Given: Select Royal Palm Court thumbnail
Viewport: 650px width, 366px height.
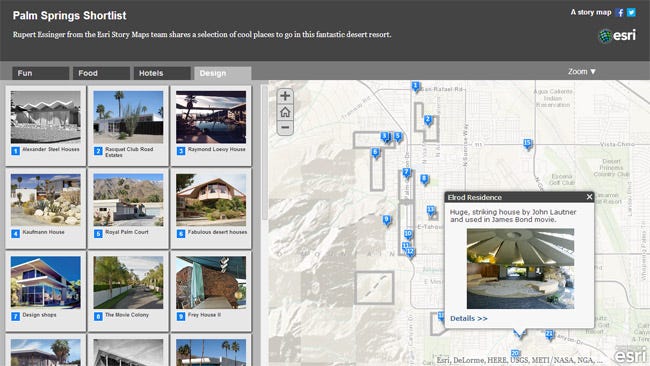Looking at the screenshot, I should coord(128,200).
